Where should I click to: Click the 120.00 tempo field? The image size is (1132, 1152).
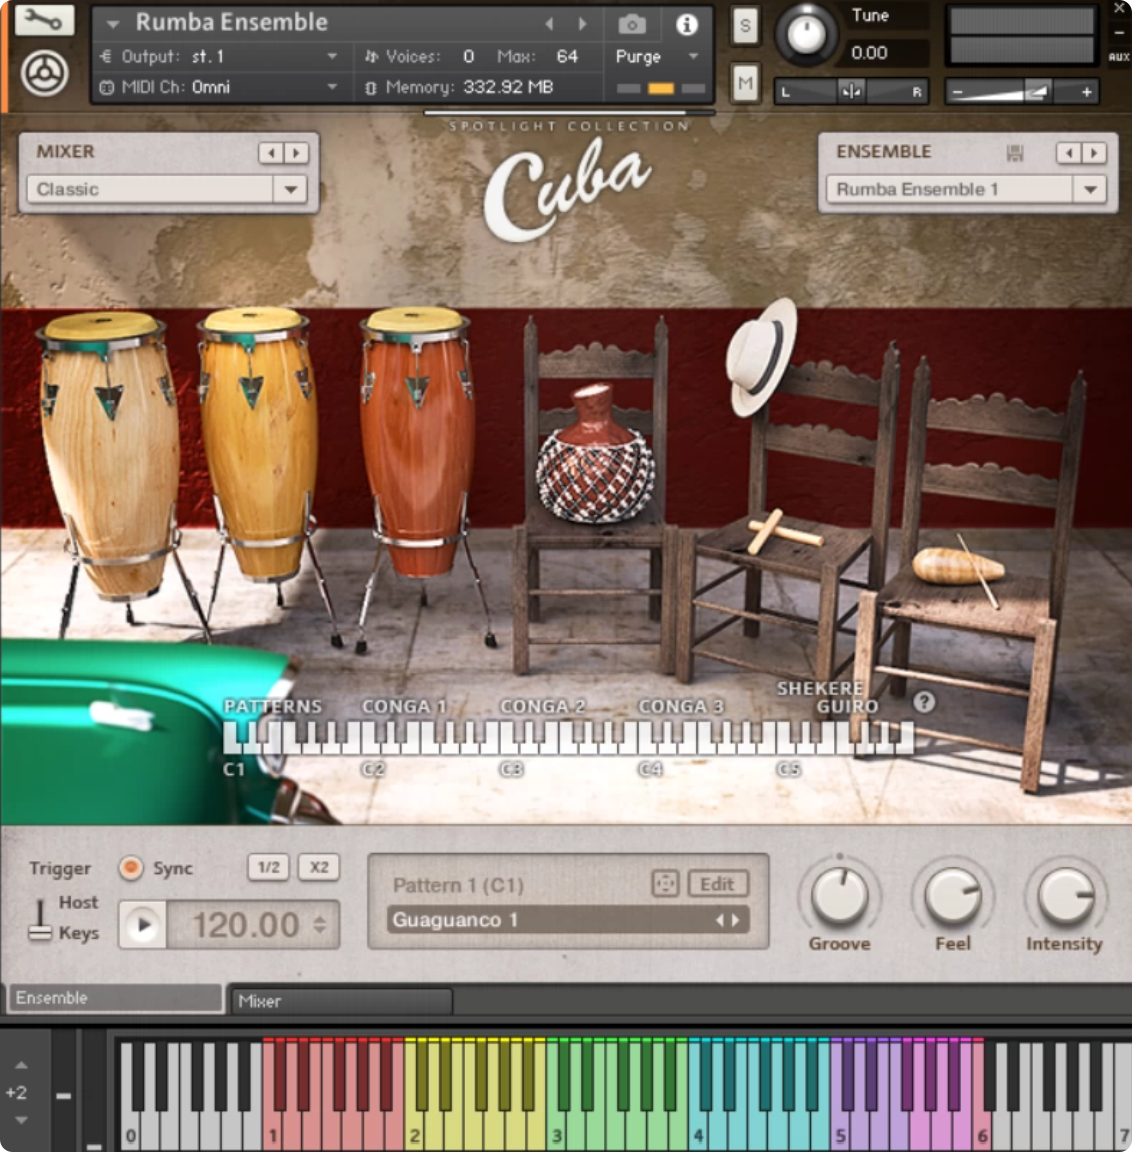coord(246,925)
